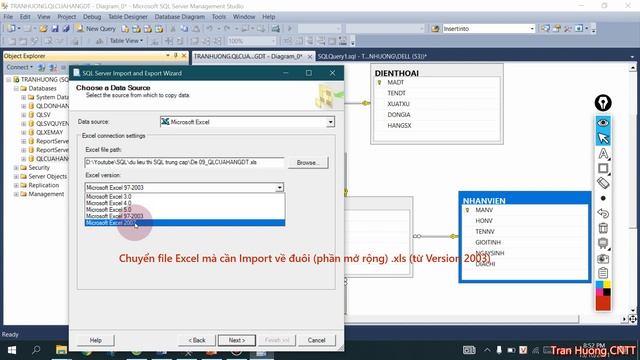Open the Database Diagram menu
Image resolution: width=640 pixels, height=360 pixels.
point(180,17)
